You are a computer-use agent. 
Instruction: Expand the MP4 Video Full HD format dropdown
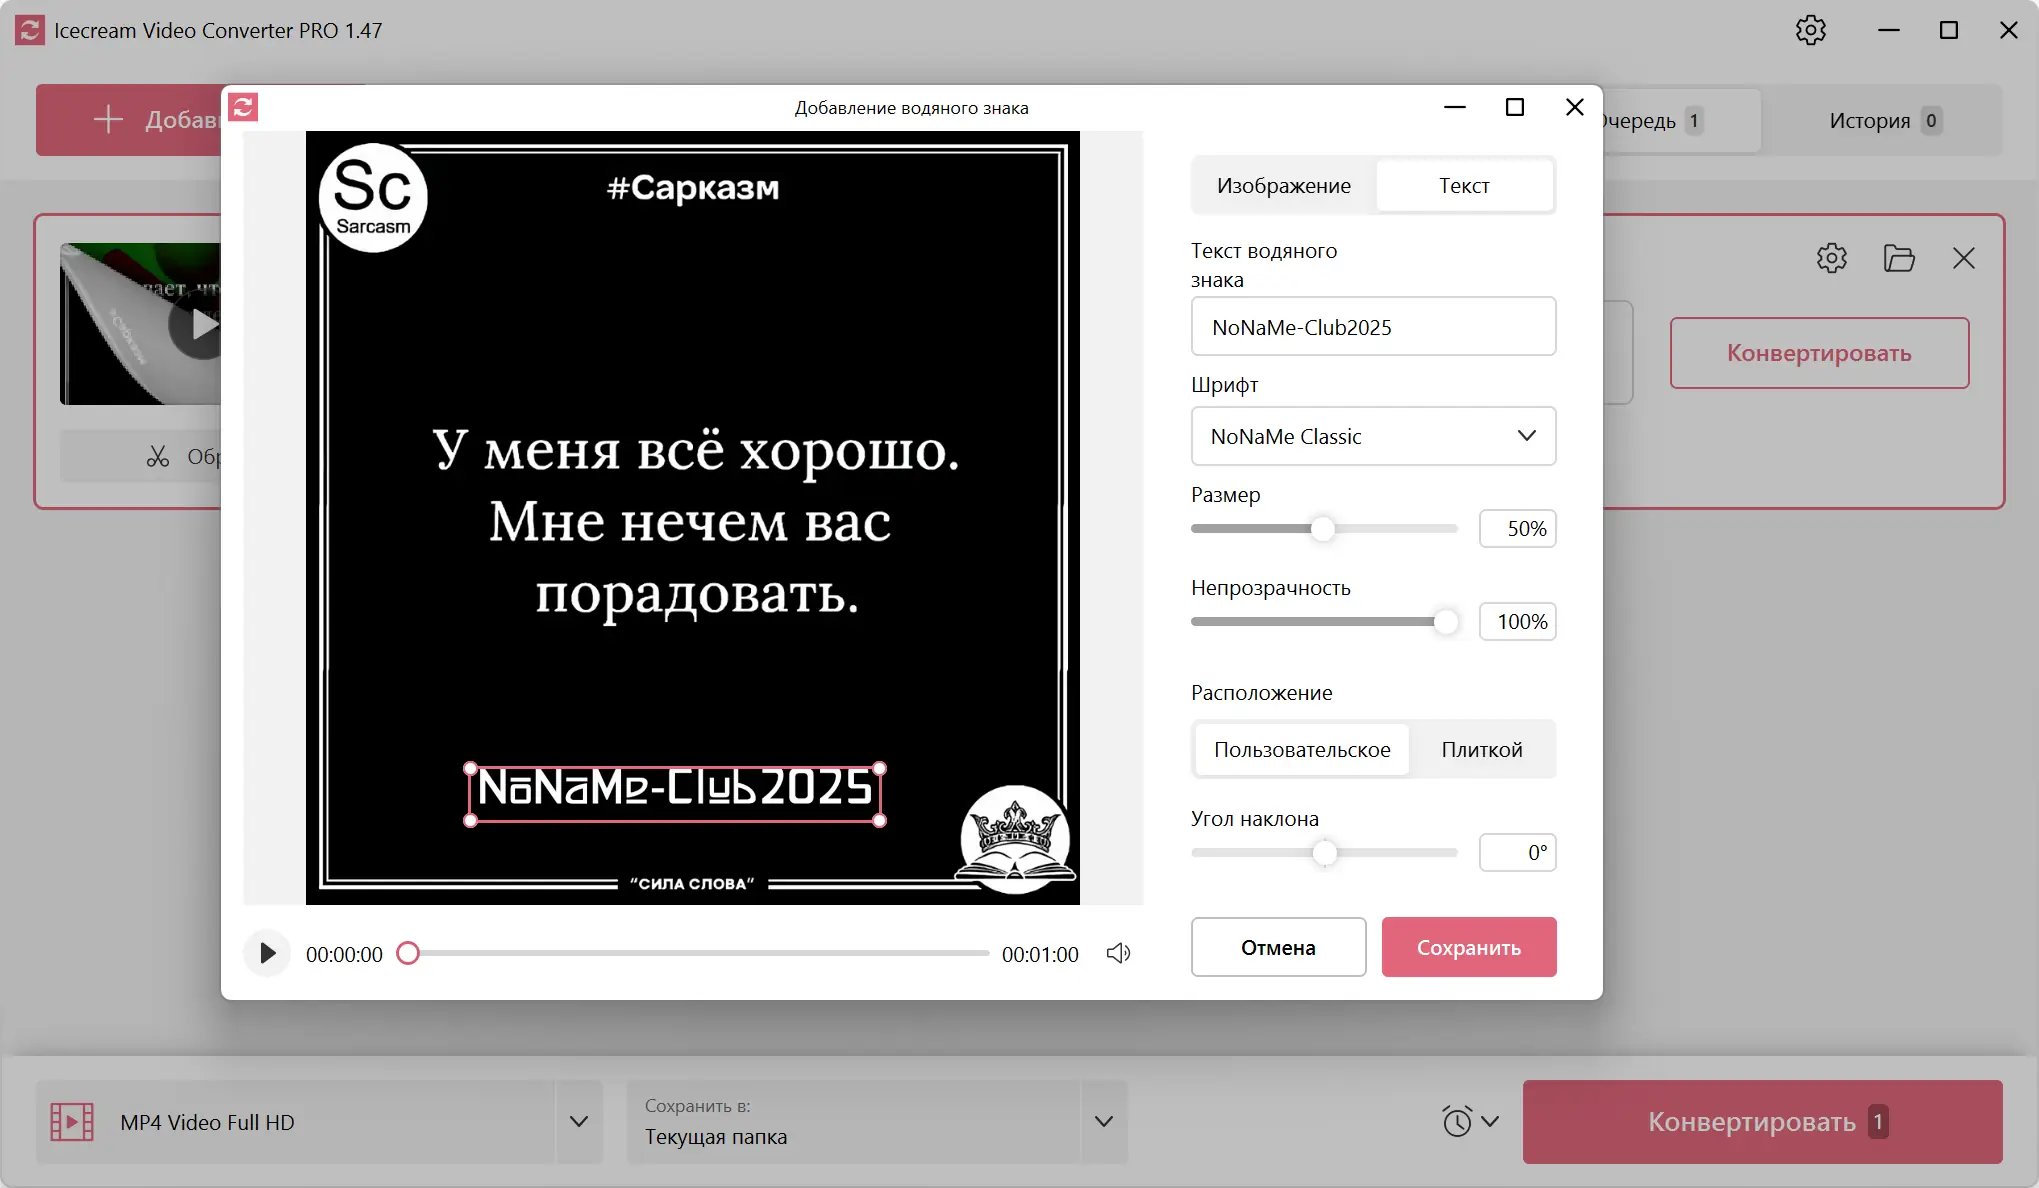(x=578, y=1122)
